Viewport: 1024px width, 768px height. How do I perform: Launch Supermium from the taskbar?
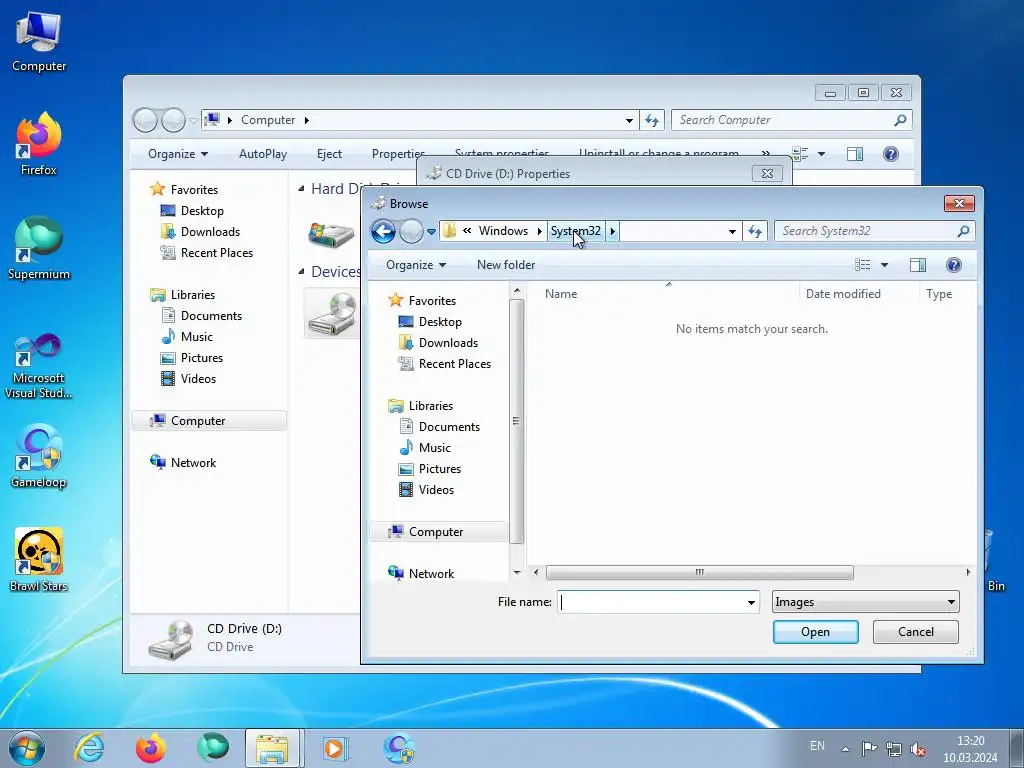[x=213, y=748]
